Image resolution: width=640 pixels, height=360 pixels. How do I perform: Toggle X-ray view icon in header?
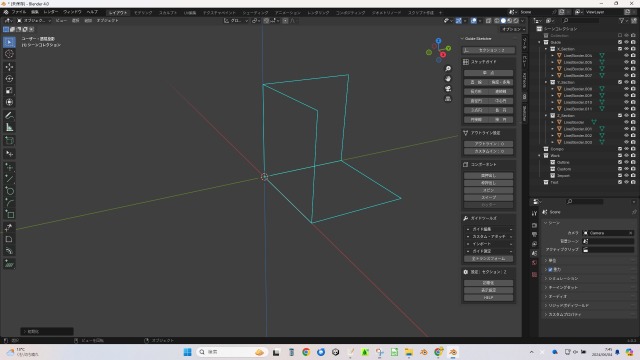(x=489, y=20)
